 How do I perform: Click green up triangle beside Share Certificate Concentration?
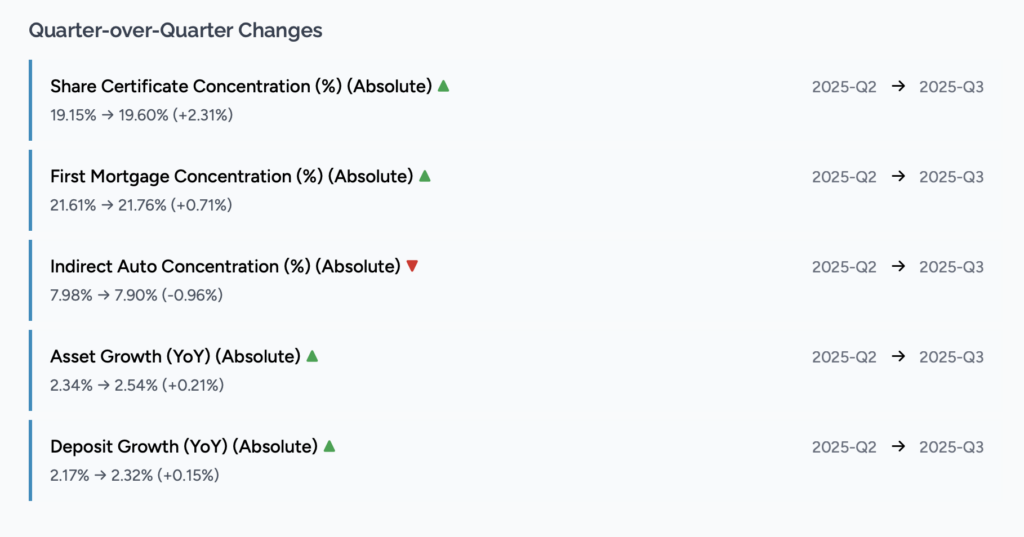[443, 86]
